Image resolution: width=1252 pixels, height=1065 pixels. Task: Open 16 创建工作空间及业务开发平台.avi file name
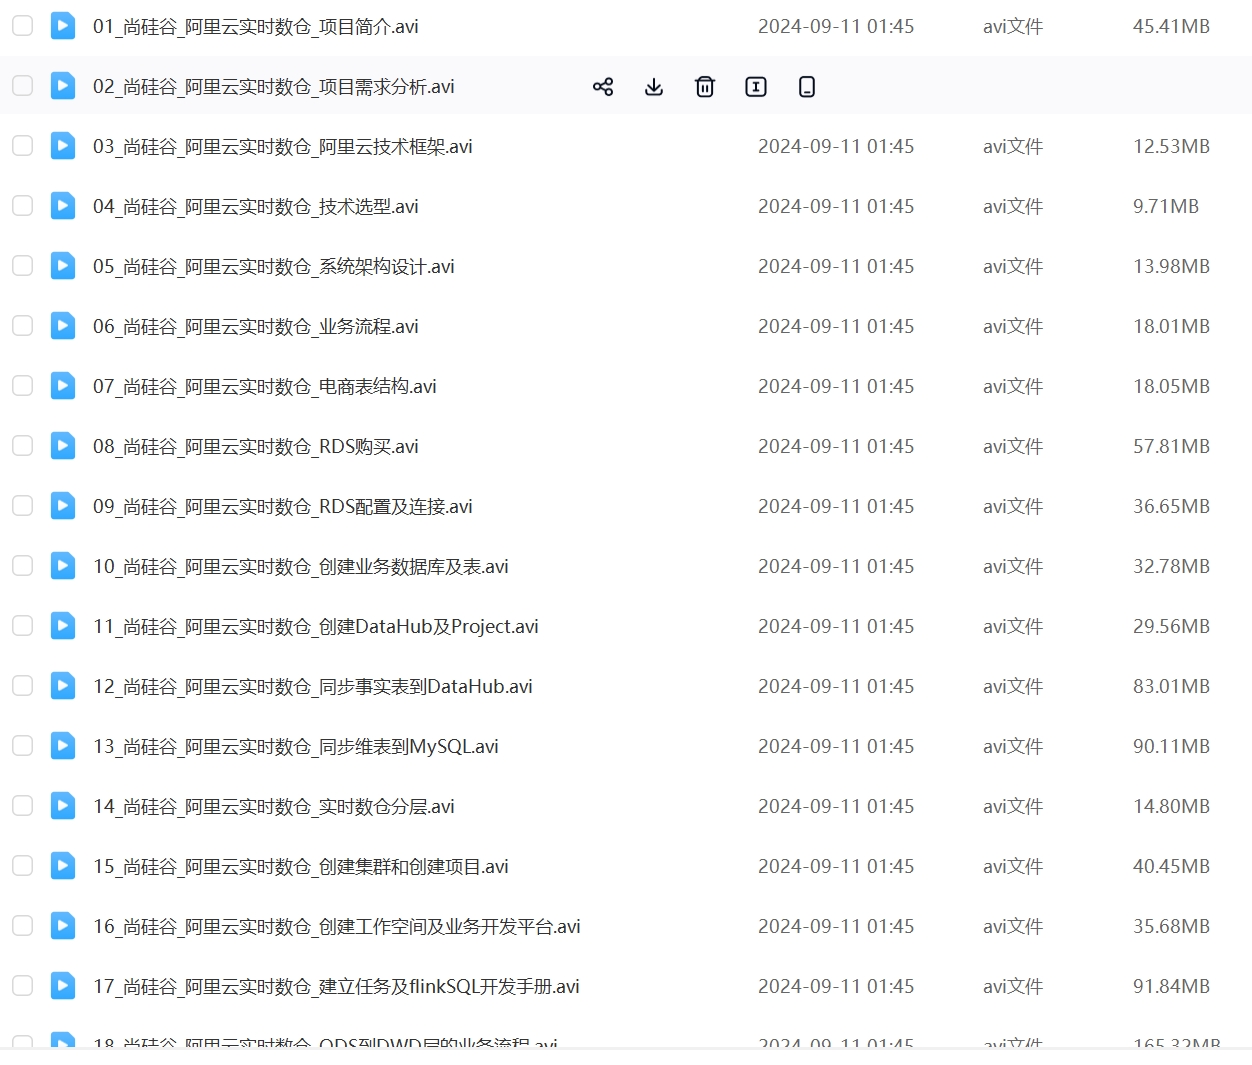point(336,927)
